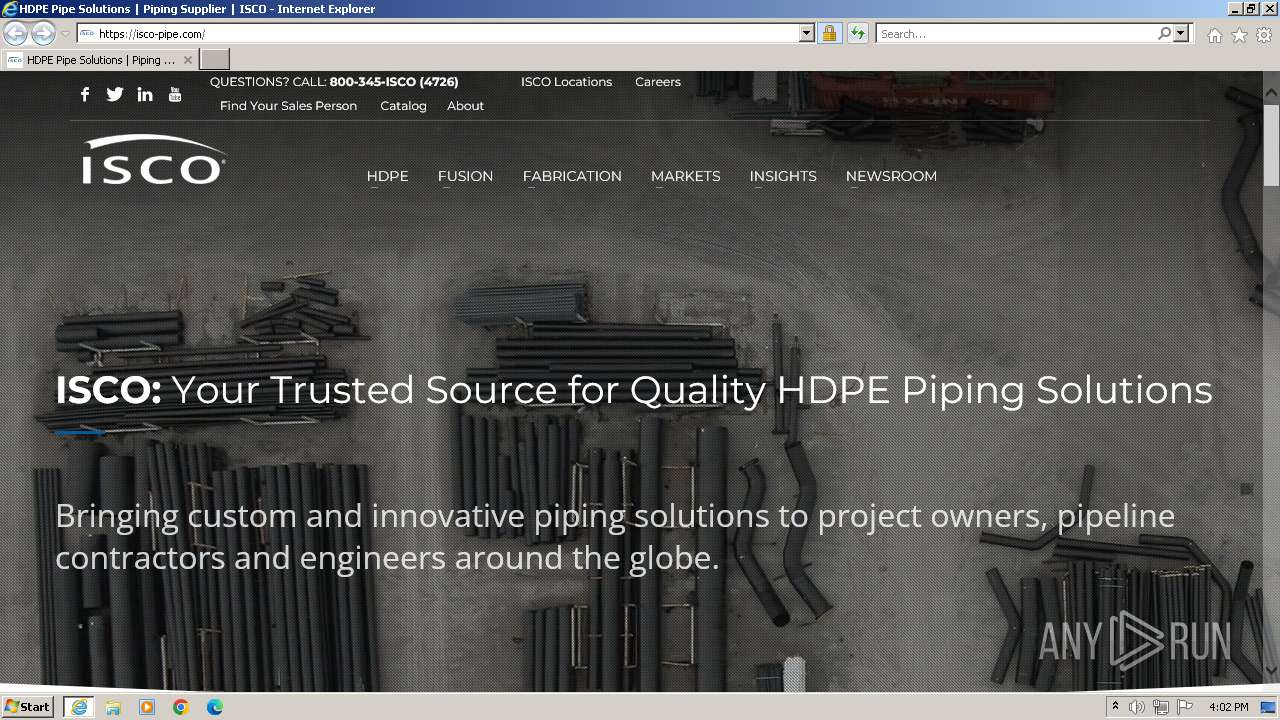Screen dimensions: 1280x720
Task: Refresh the page with the reload icon
Action: (857, 33)
